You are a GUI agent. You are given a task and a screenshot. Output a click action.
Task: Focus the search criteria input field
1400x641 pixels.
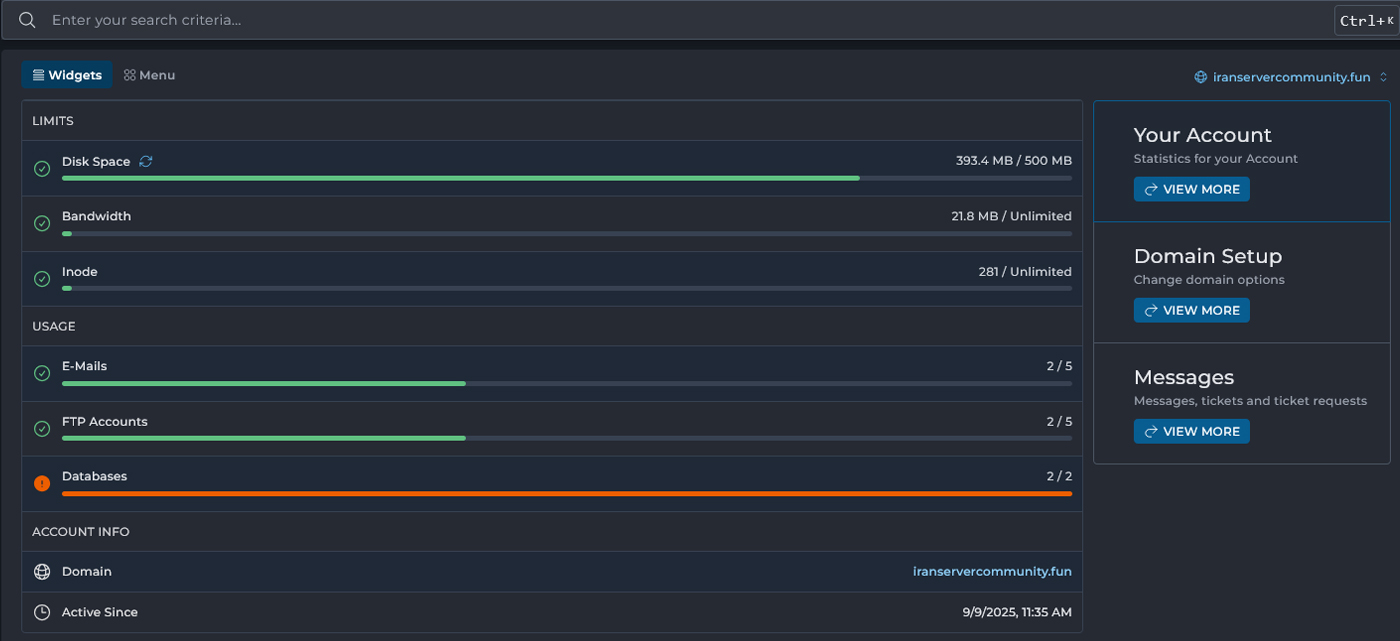coord(680,20)
